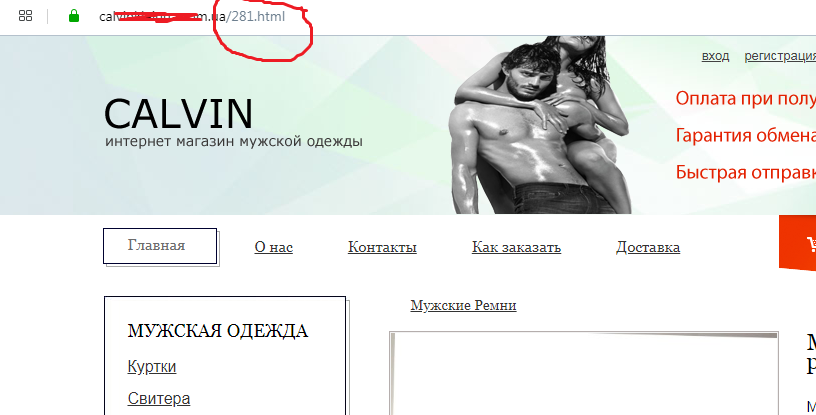Click the CALVIN store logo
816x415 pixels.
tap(178, 114)
